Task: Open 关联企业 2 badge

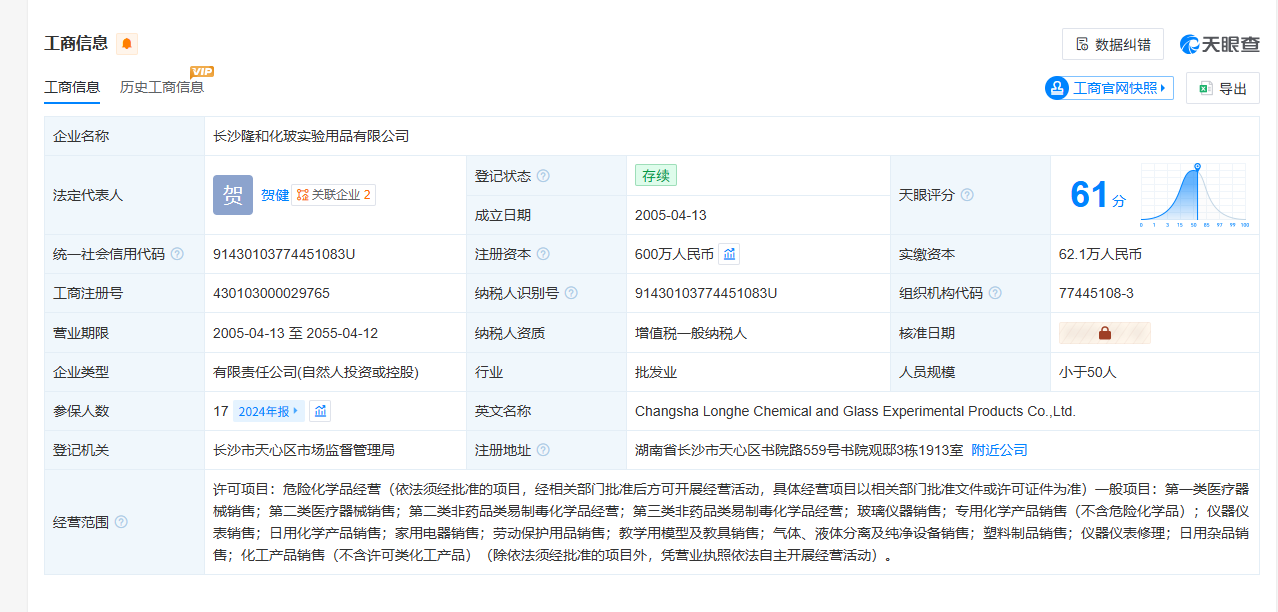Action: pos(334,195)
